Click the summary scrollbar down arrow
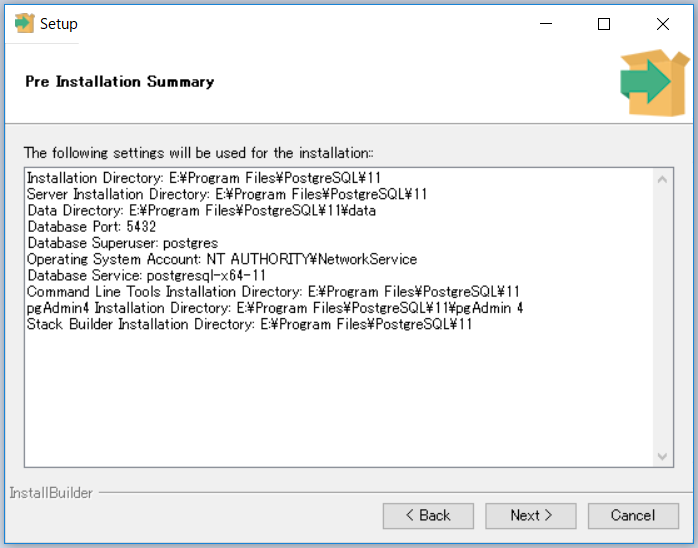Image resolution: width=698 pixels, height=548 pixels. [662, 455]
